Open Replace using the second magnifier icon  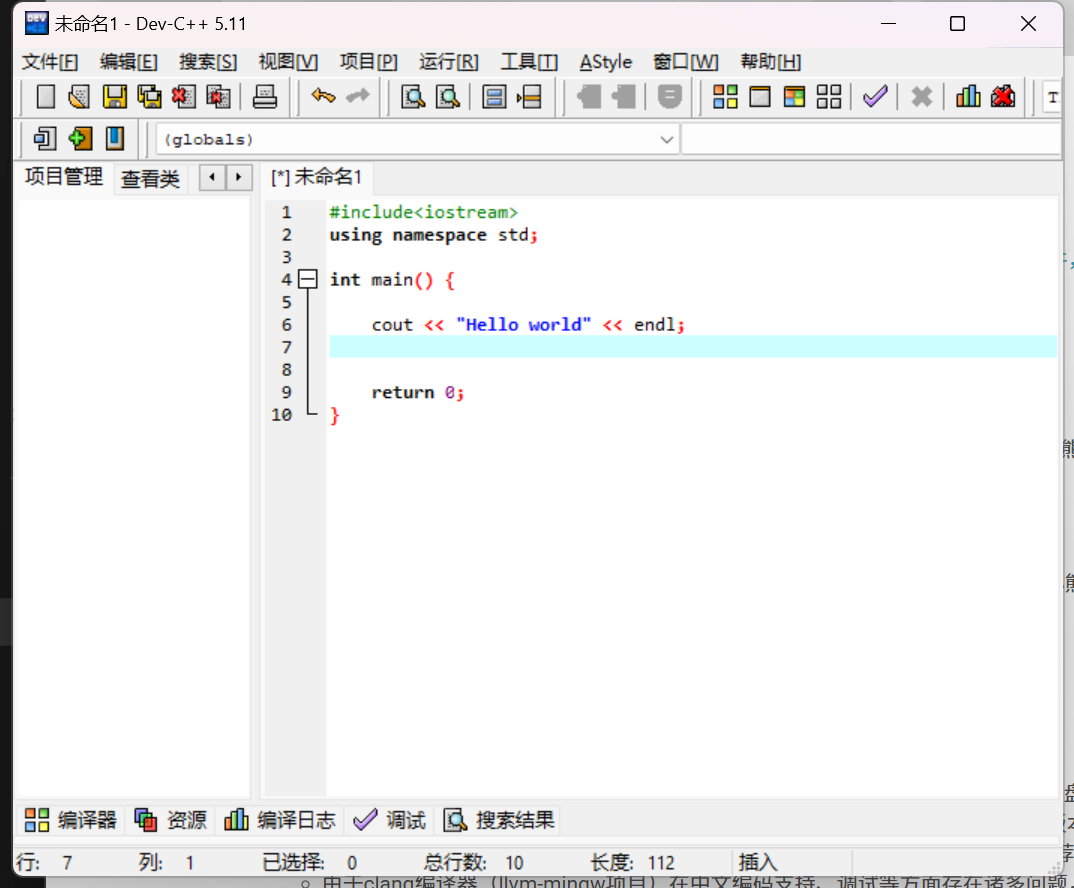(x=448, y=97)
